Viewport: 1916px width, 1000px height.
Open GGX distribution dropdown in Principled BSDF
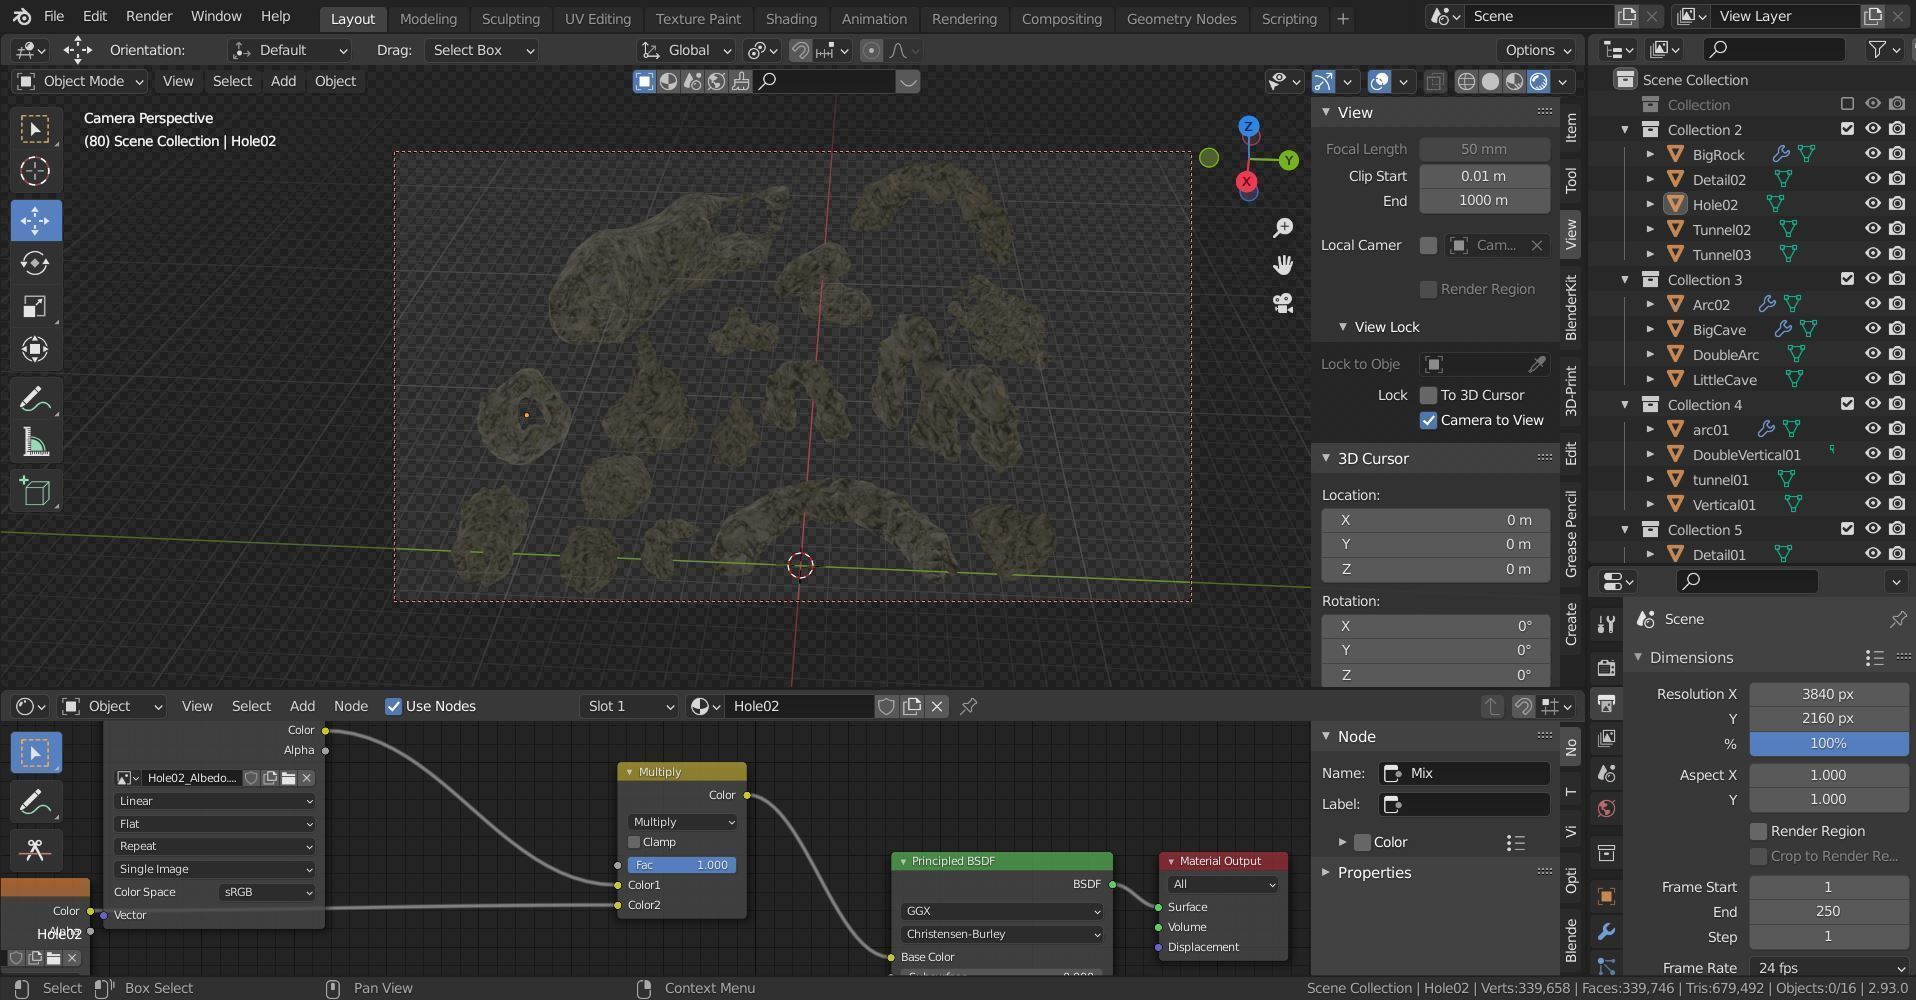(x=1001, y=911)
